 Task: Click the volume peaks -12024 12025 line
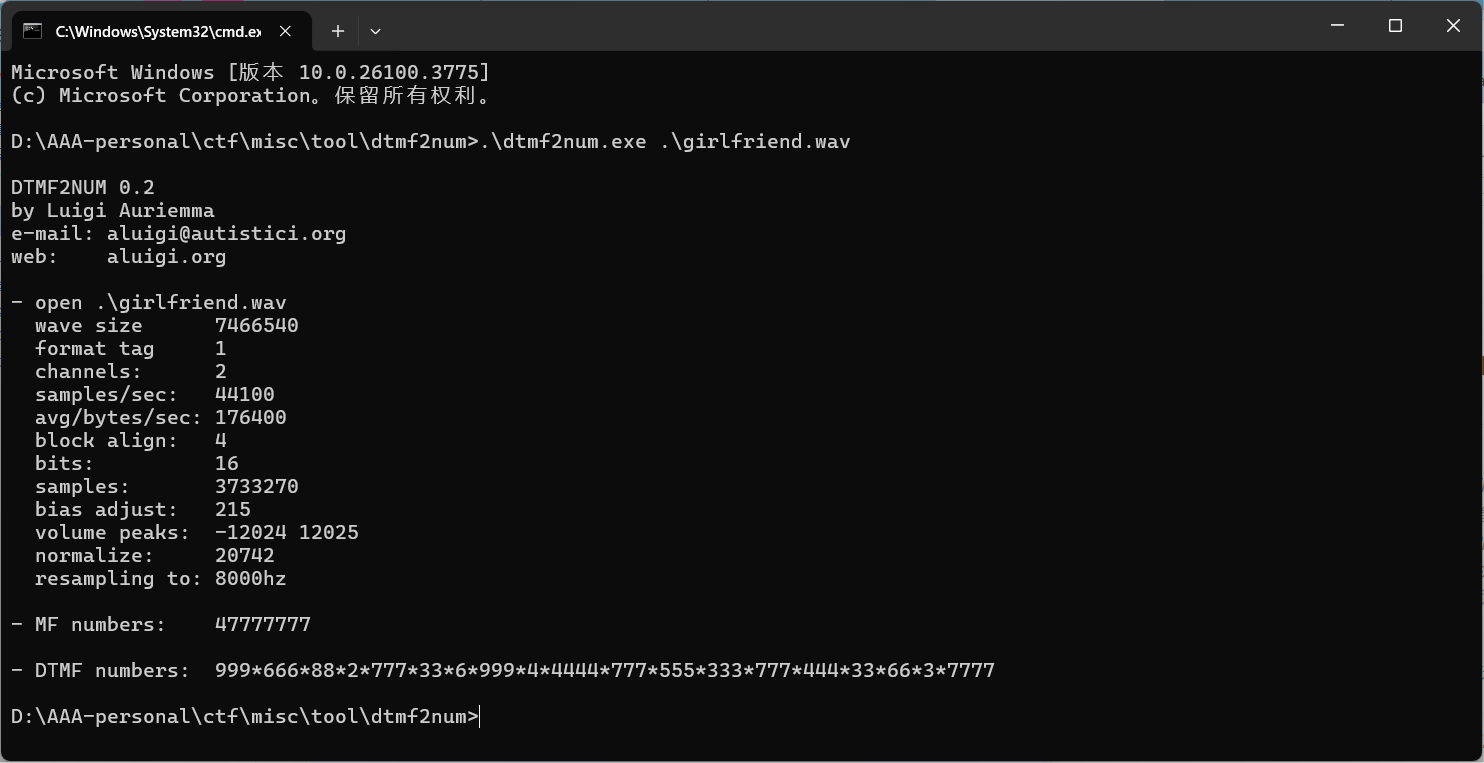click(x=197, y=532)
